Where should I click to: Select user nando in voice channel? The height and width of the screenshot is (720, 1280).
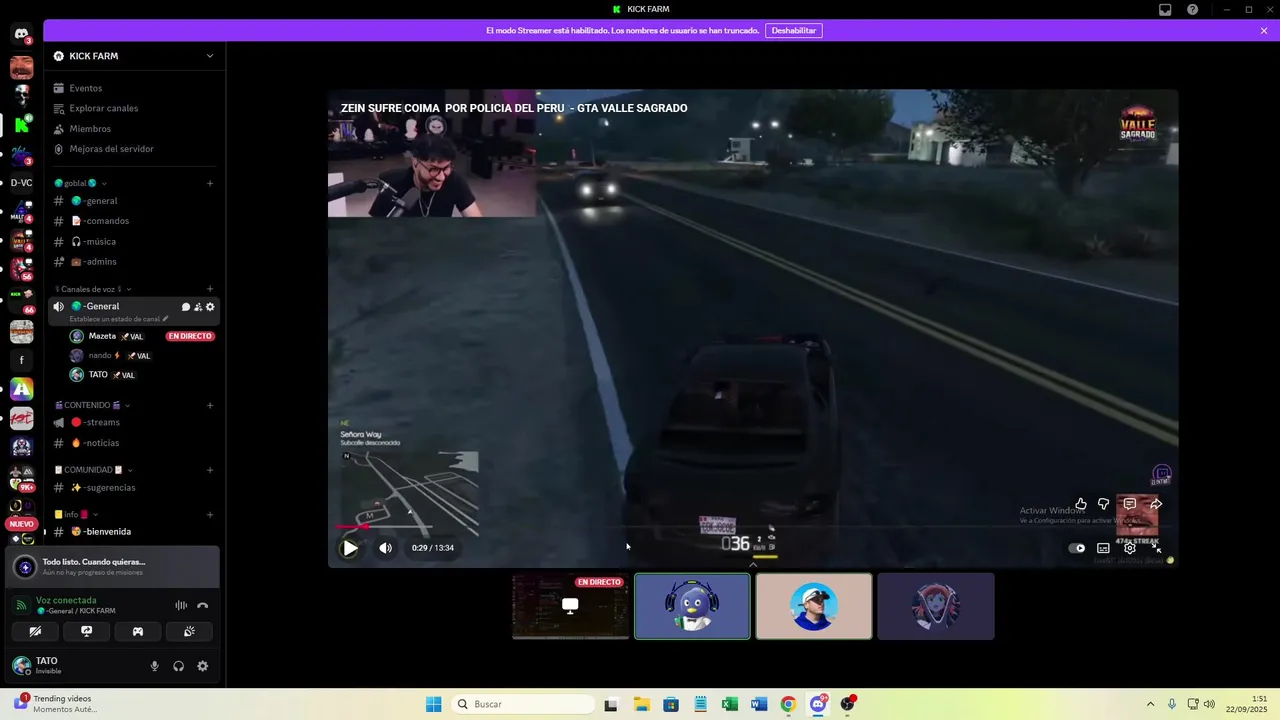pyautogui.click(x=100, y=355)
